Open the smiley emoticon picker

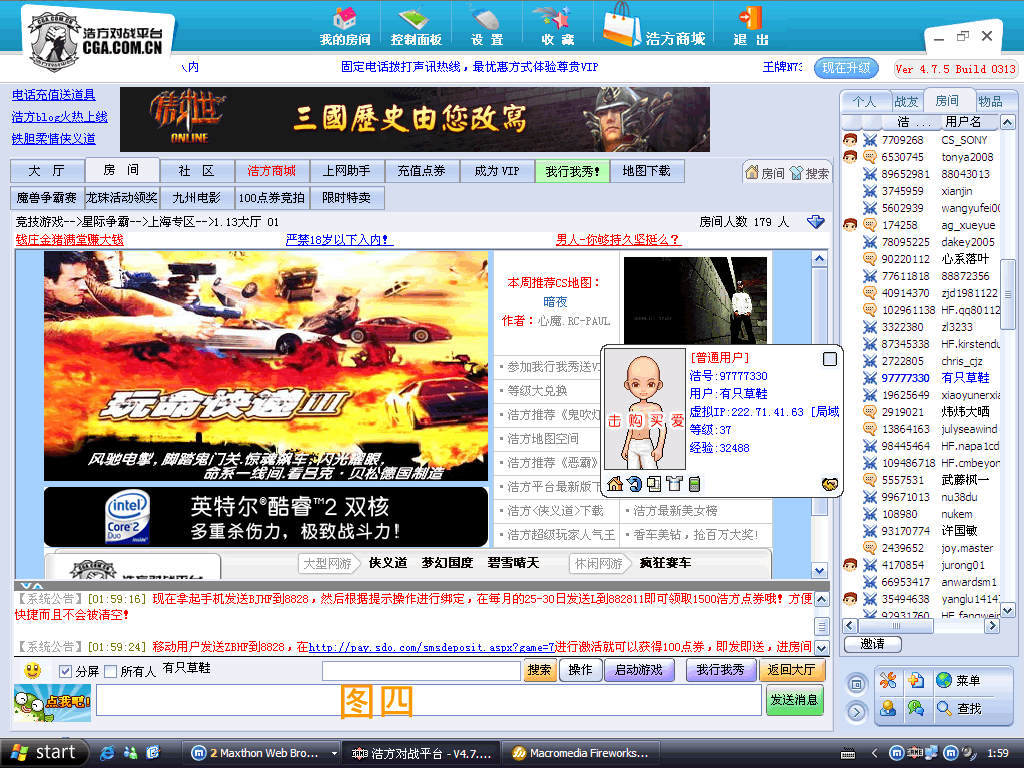[x=32, y=670]
